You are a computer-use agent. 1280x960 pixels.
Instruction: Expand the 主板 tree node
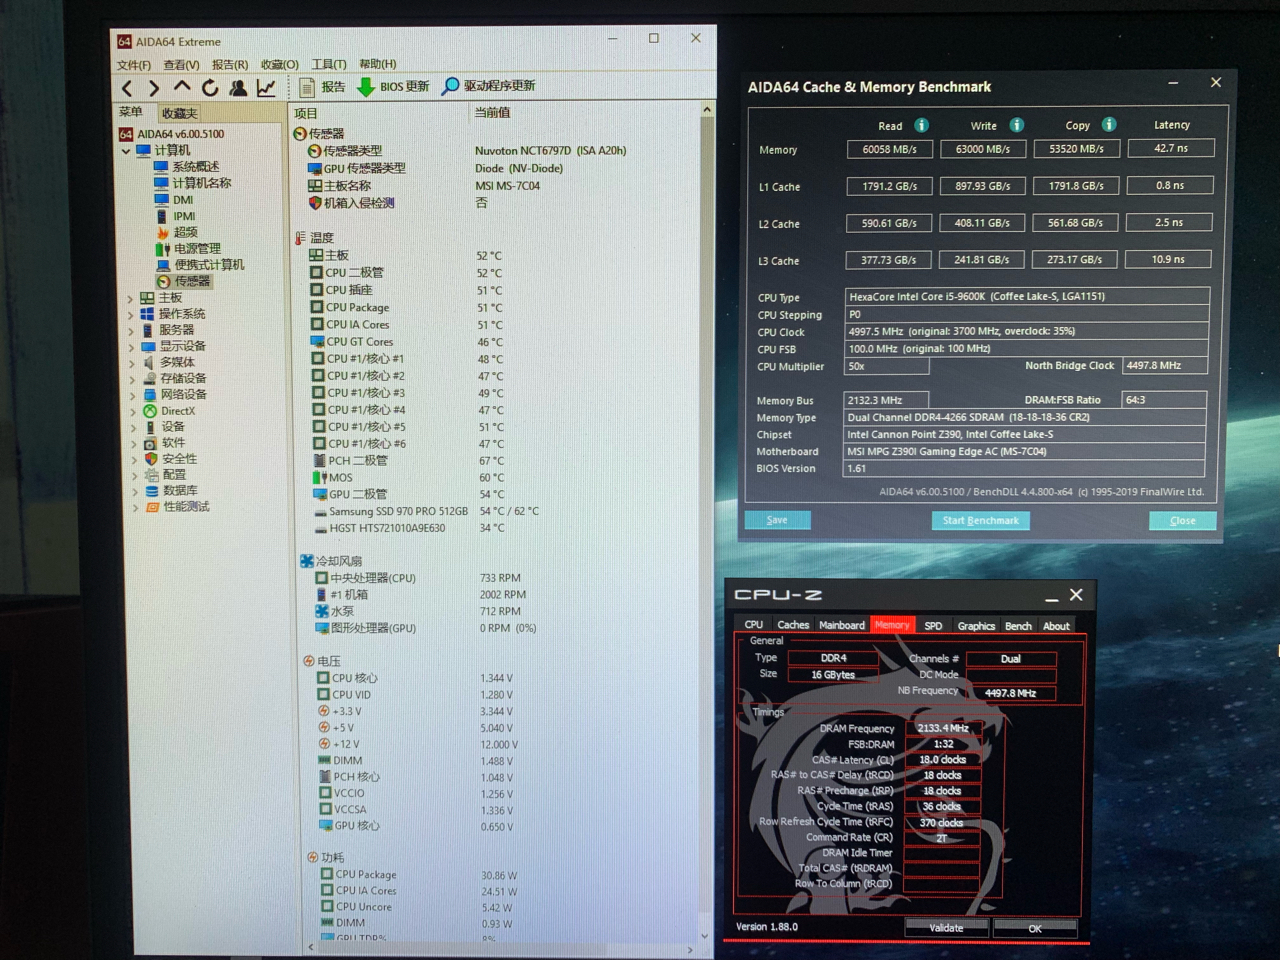pyautogui.click(x=130, y=298)
